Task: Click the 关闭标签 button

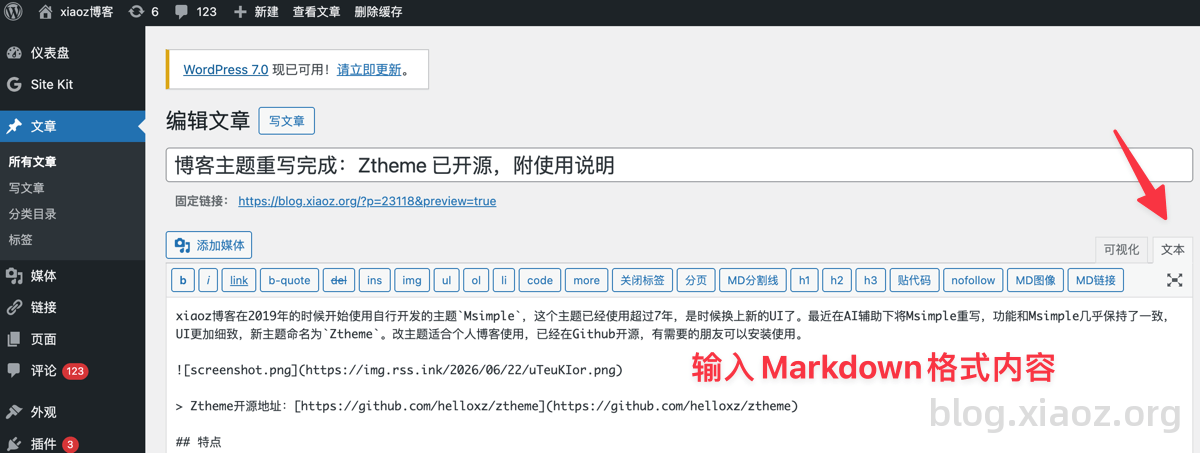Action: (642, 280)
